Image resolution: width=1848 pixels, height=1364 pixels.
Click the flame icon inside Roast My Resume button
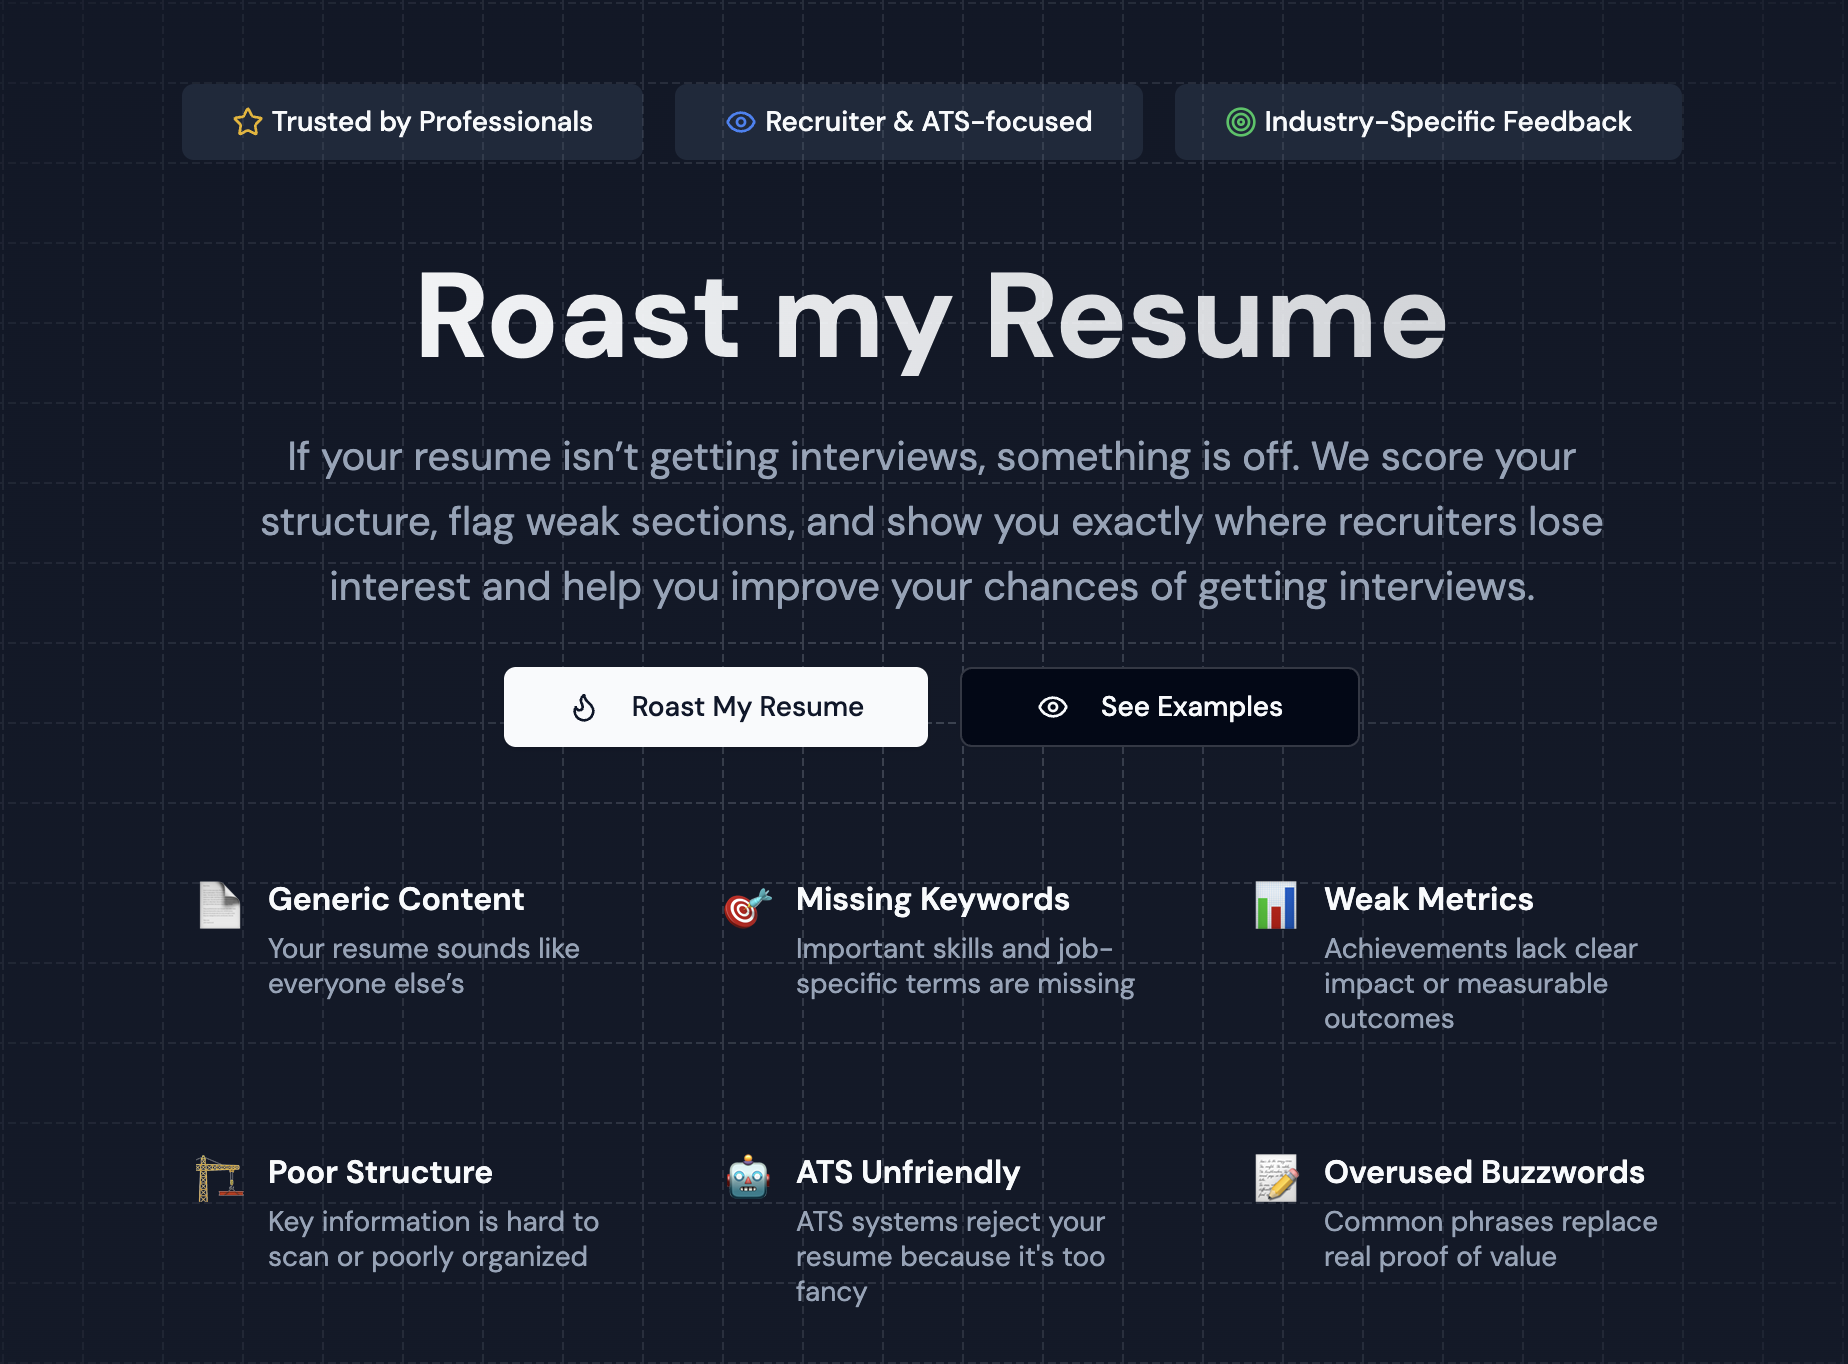[x=584, y=706]
